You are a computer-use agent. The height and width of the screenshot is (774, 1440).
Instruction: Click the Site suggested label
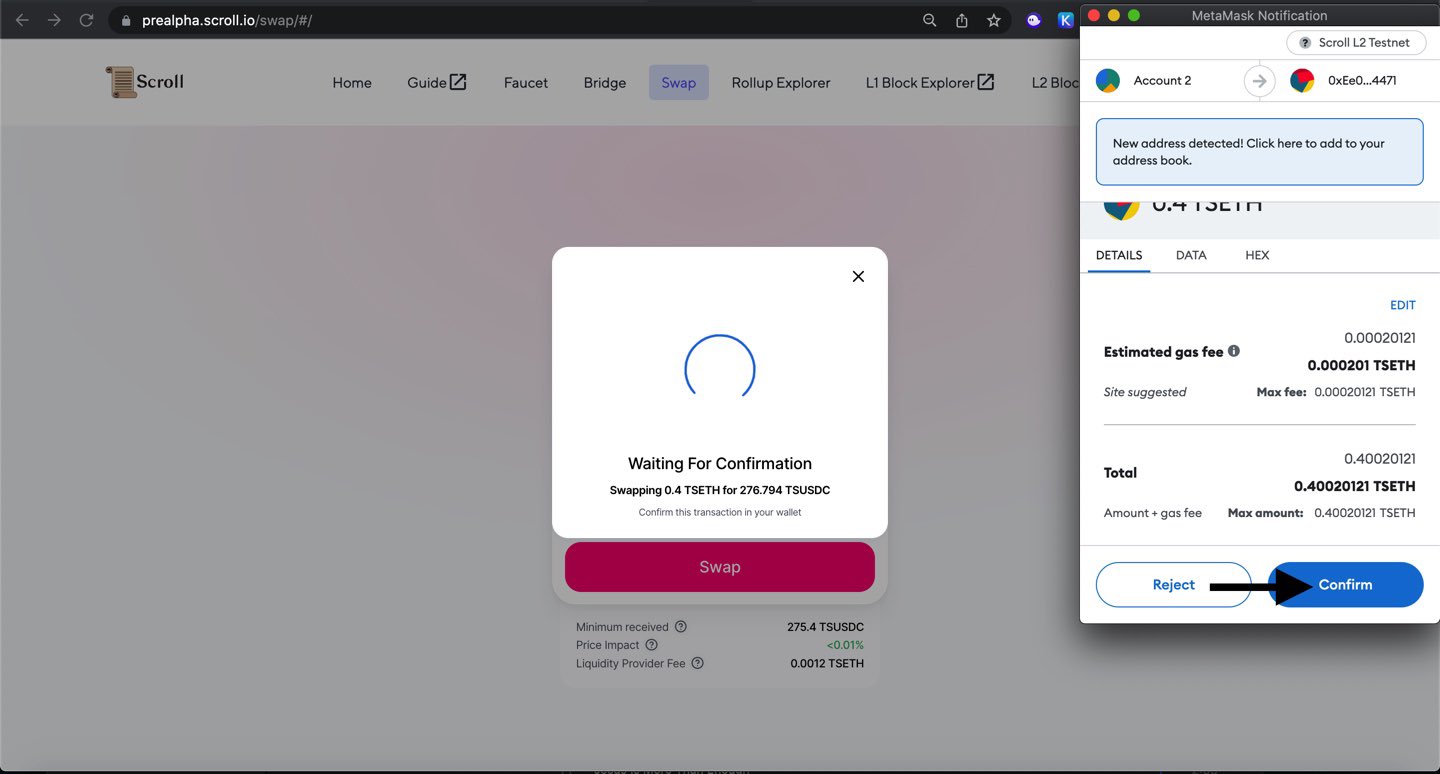(x=1145, y=392)
